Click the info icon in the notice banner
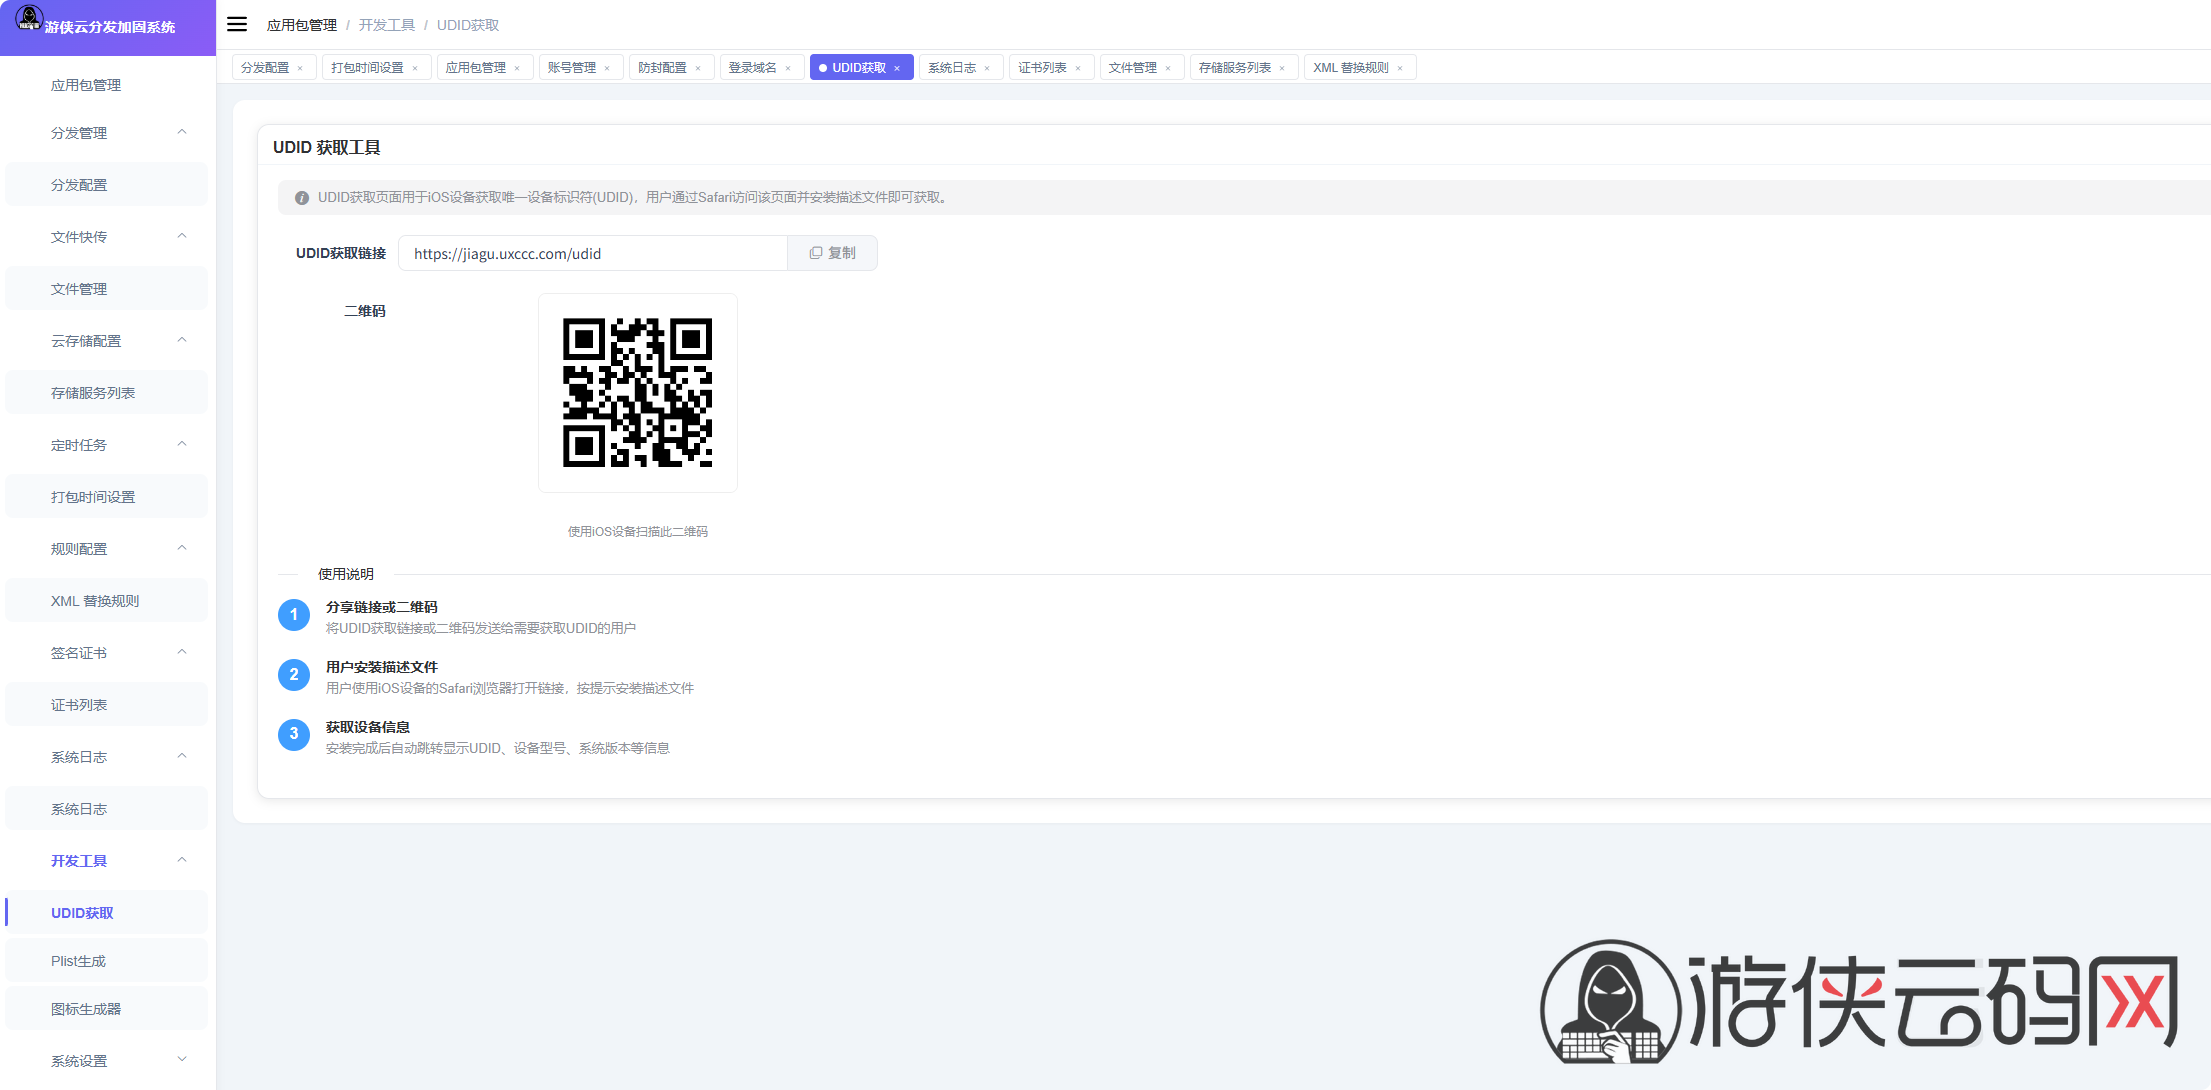Viewport: 2211px width, 1090px height. (x=301, y=198)
